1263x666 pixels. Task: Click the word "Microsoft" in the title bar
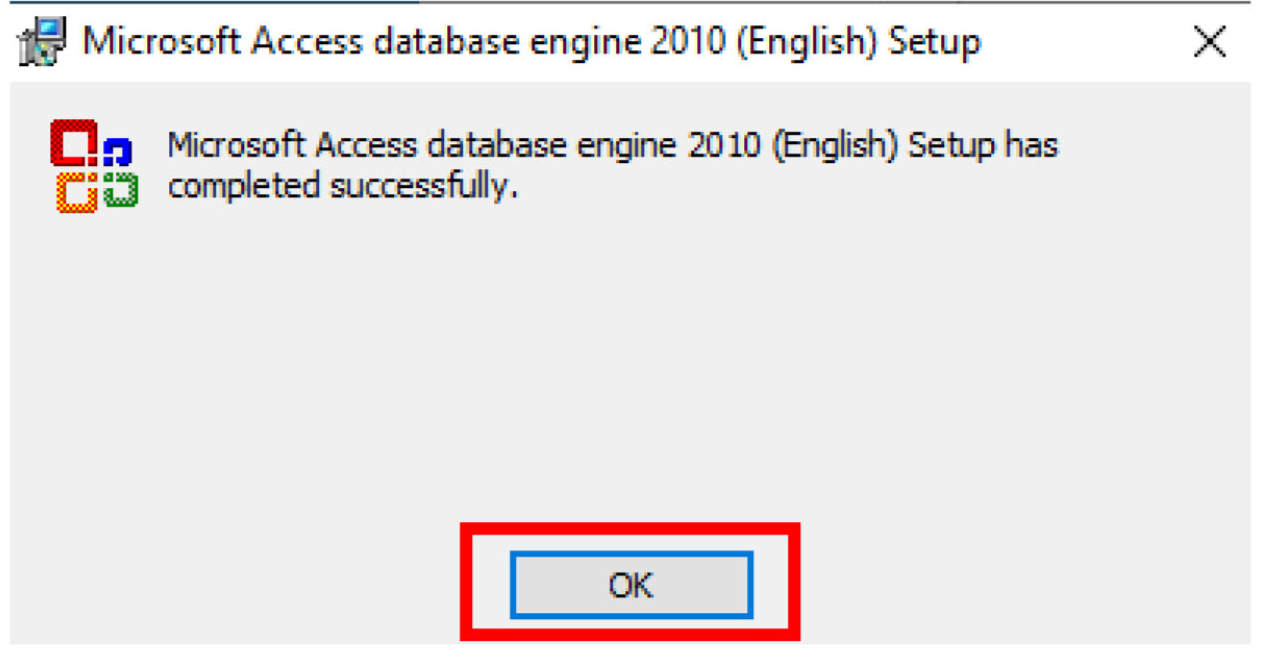(161, 42)
